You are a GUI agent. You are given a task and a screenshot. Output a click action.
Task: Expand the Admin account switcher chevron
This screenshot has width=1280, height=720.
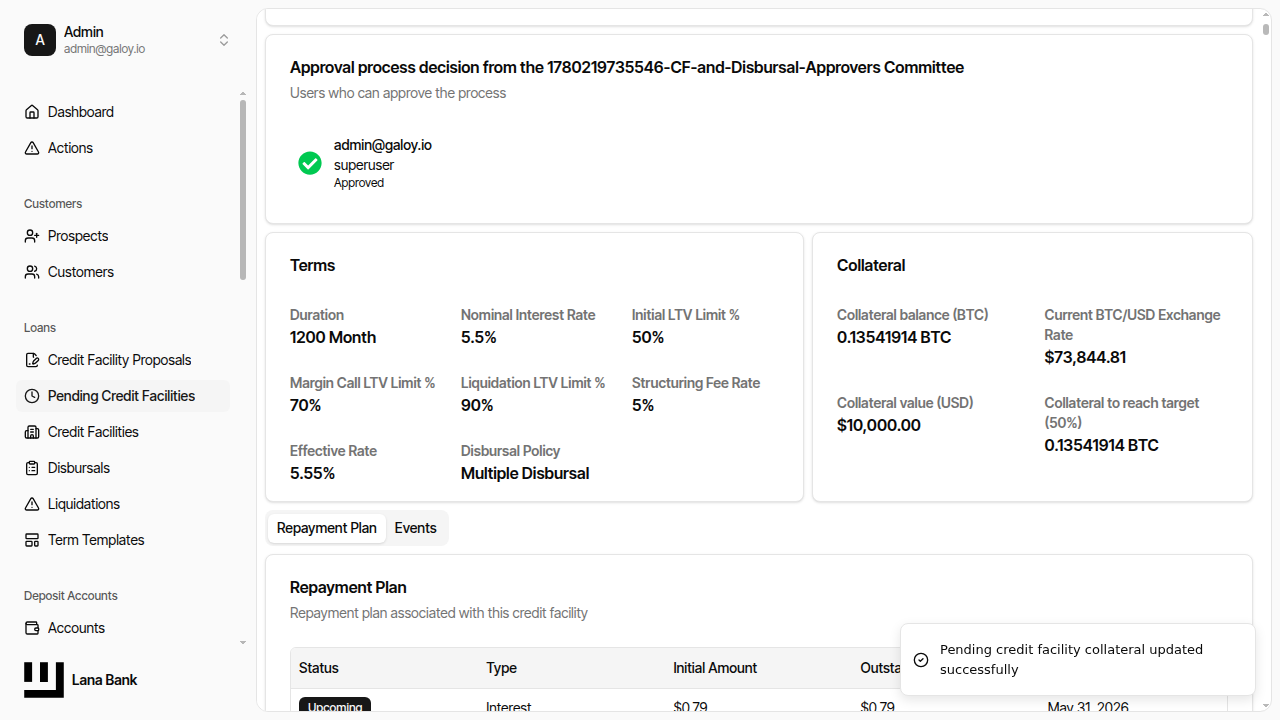pyautogui.click(x=224, y=40)
